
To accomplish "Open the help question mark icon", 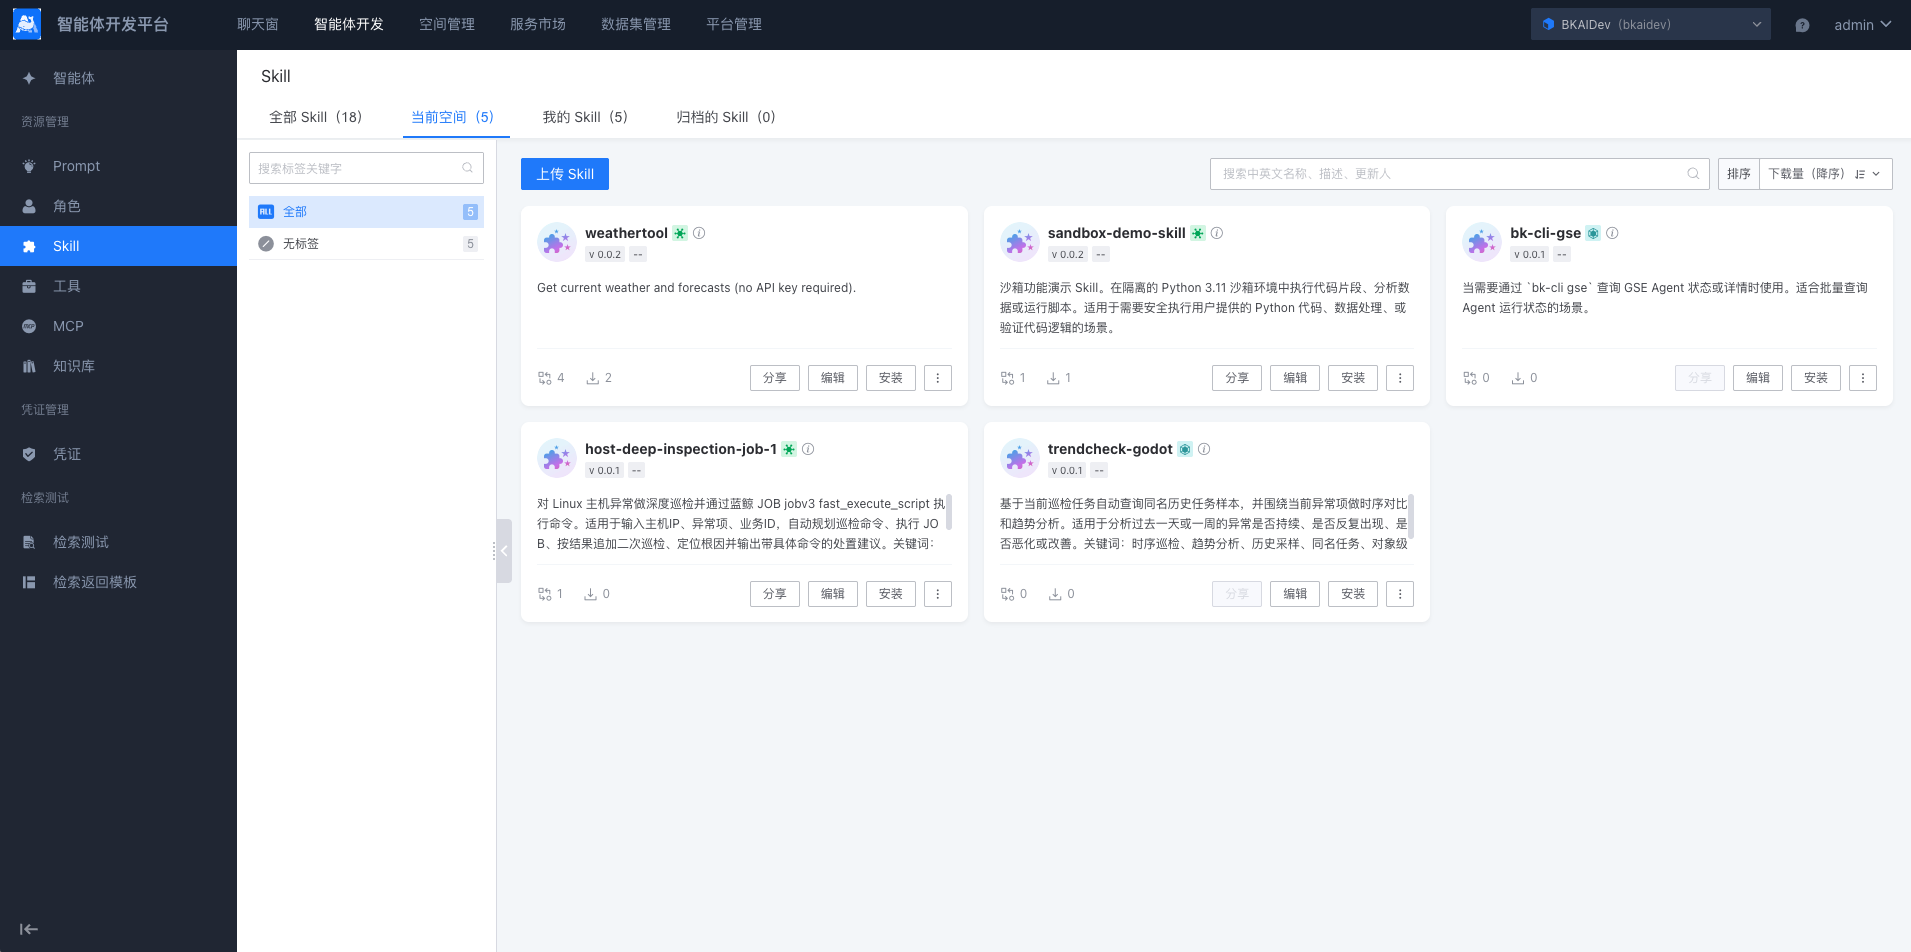I will (1802, 25).
